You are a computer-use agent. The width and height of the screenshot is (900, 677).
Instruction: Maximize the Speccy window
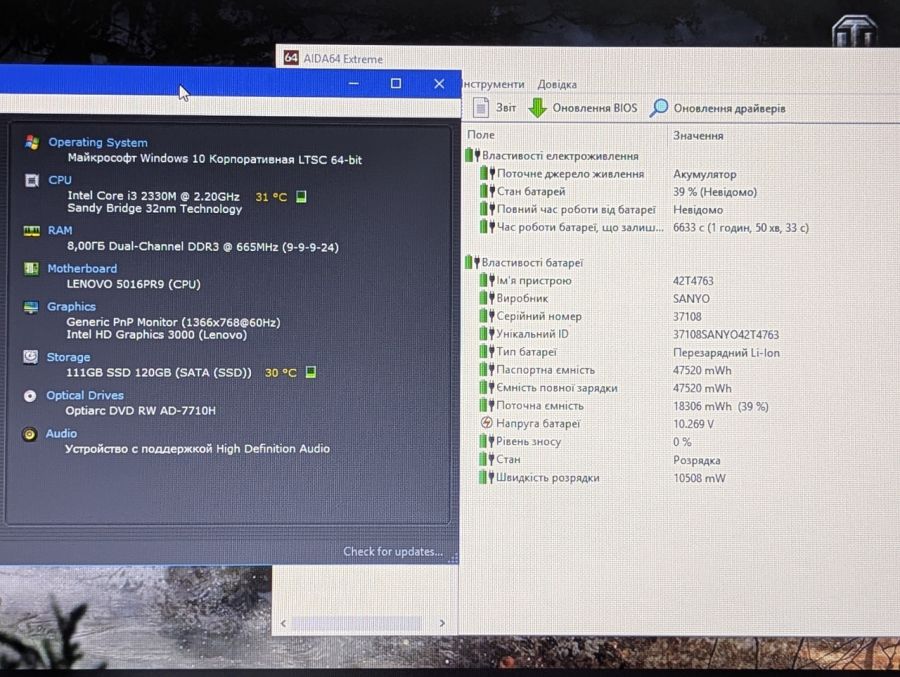coord(395,83)
